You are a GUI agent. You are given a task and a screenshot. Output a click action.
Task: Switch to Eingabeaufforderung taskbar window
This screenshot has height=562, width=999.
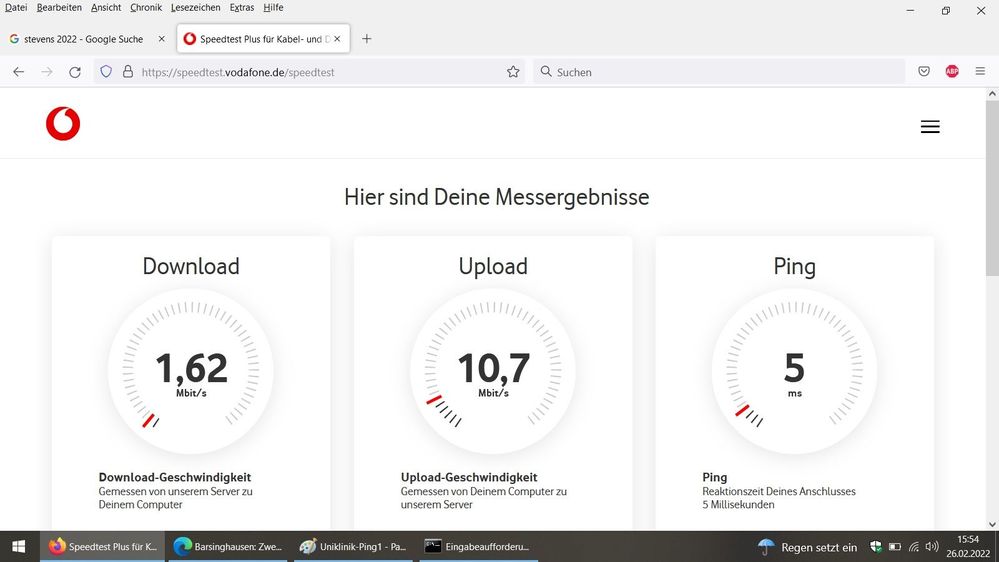tap(478, 546)
